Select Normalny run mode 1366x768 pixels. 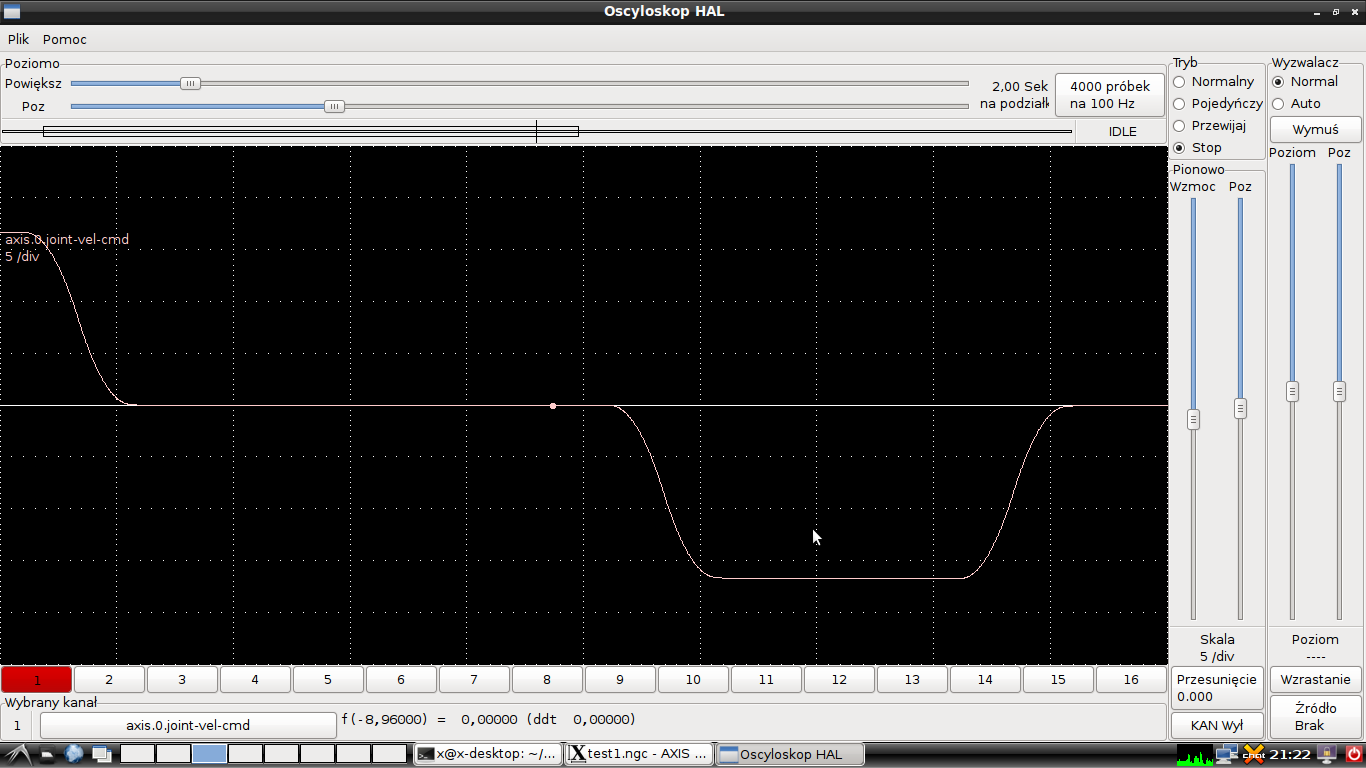(x=1214, y=81)
